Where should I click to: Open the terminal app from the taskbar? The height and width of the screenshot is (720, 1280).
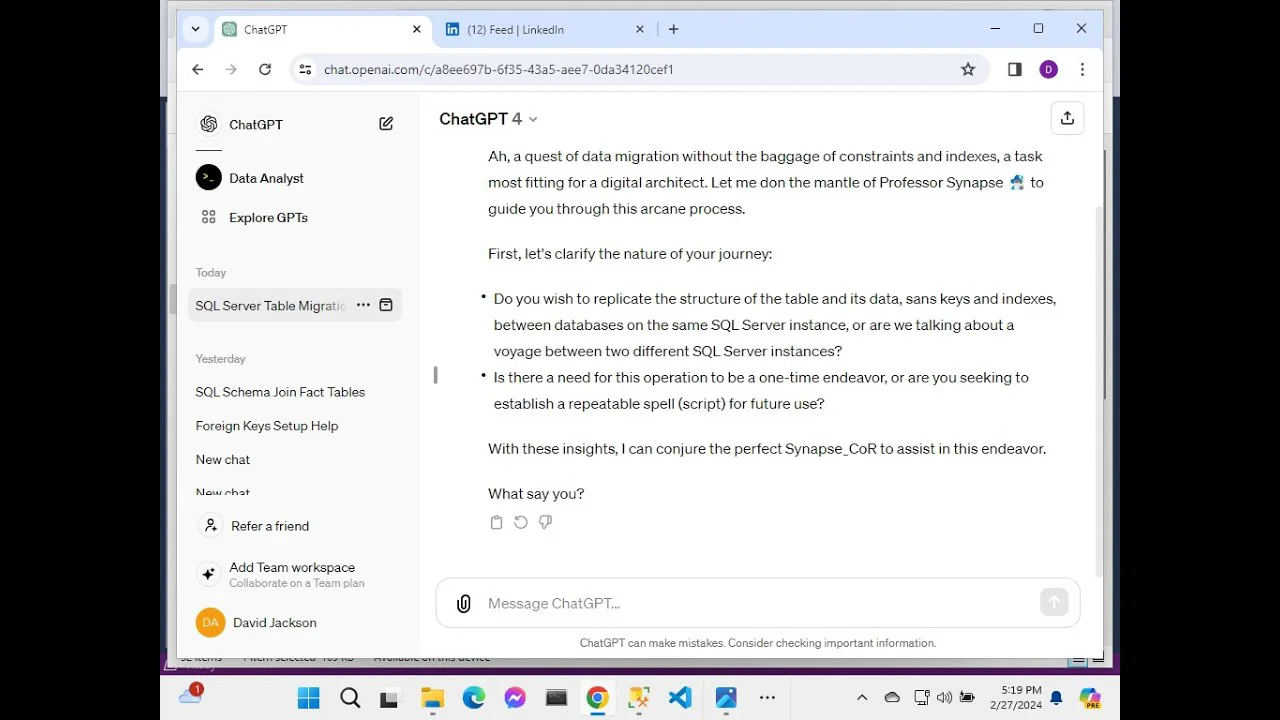tap(557, 698)
